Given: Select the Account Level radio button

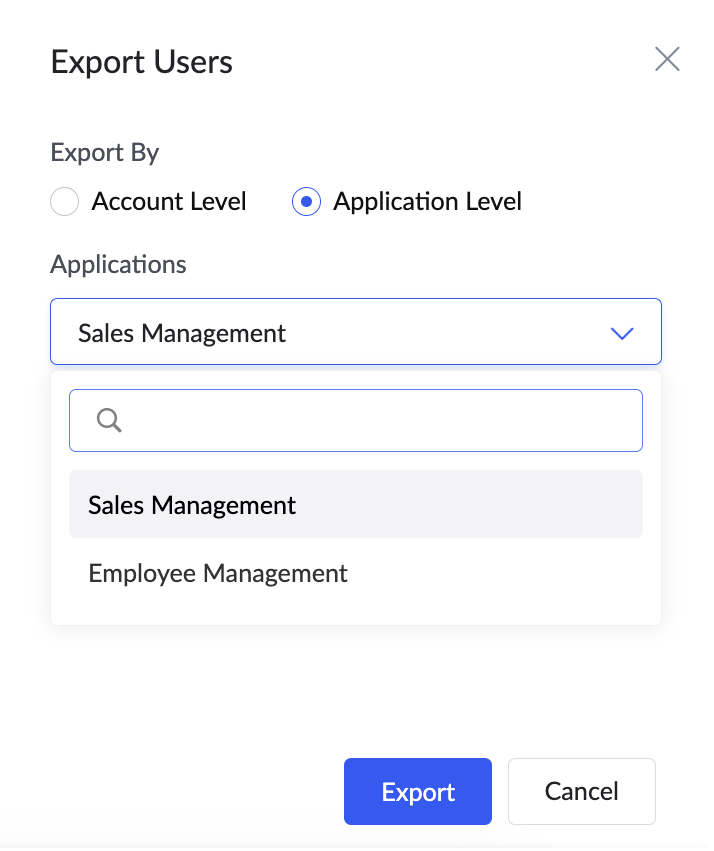Looking at the screenshot, I should 64,202.
